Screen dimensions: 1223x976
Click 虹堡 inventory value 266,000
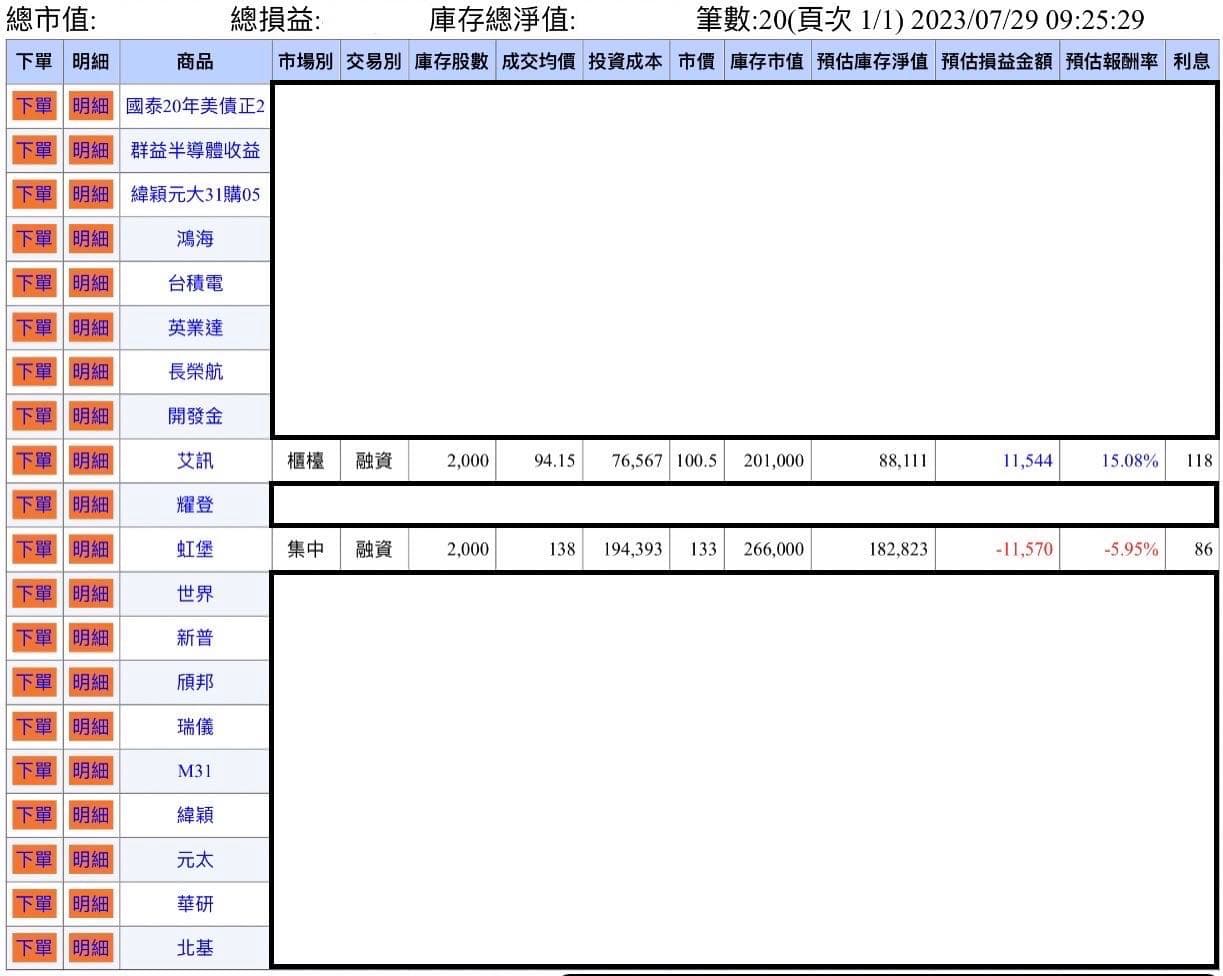click(774, 549)
